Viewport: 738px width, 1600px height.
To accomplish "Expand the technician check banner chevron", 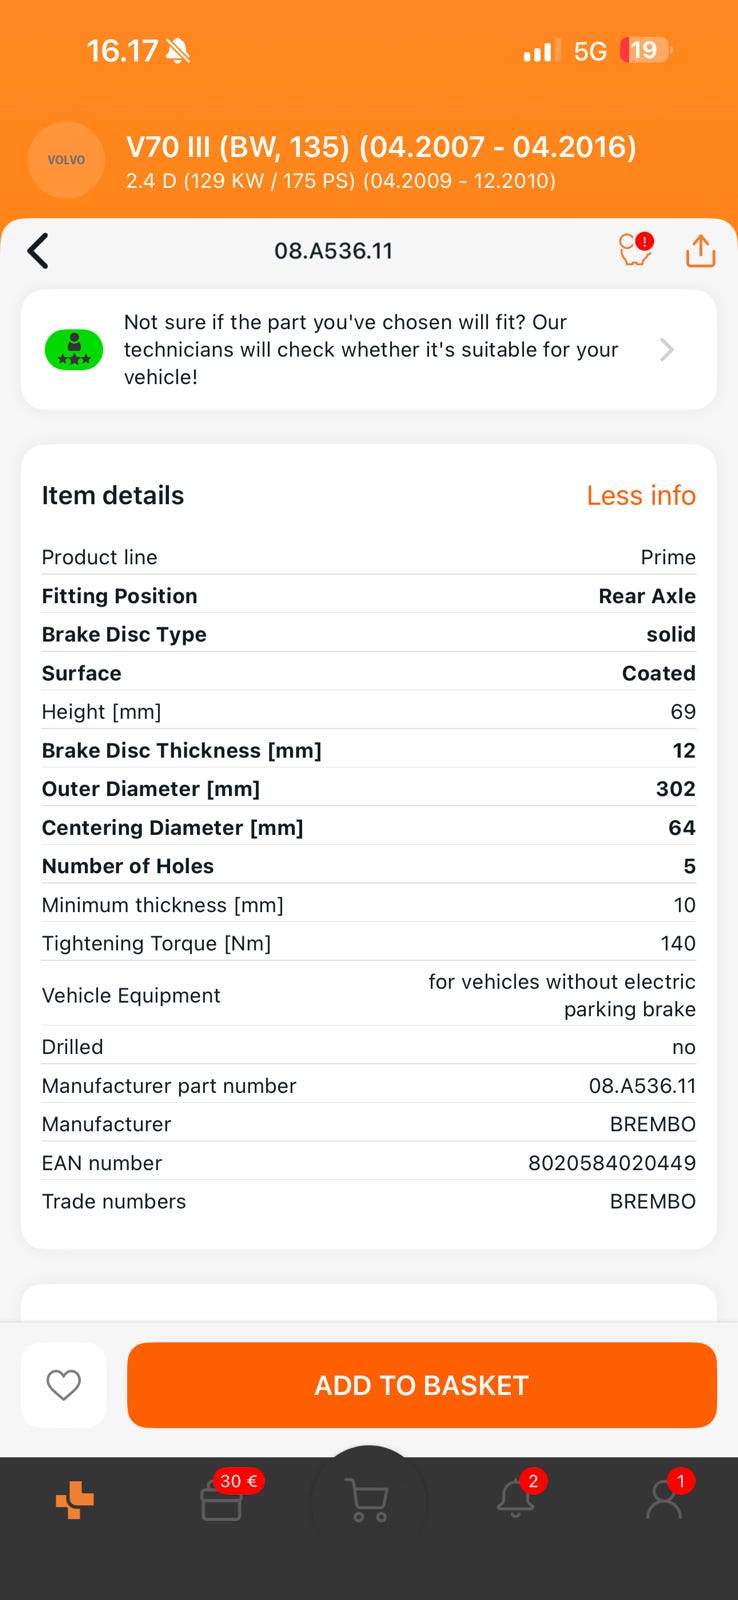I will [x=667, y=349].
